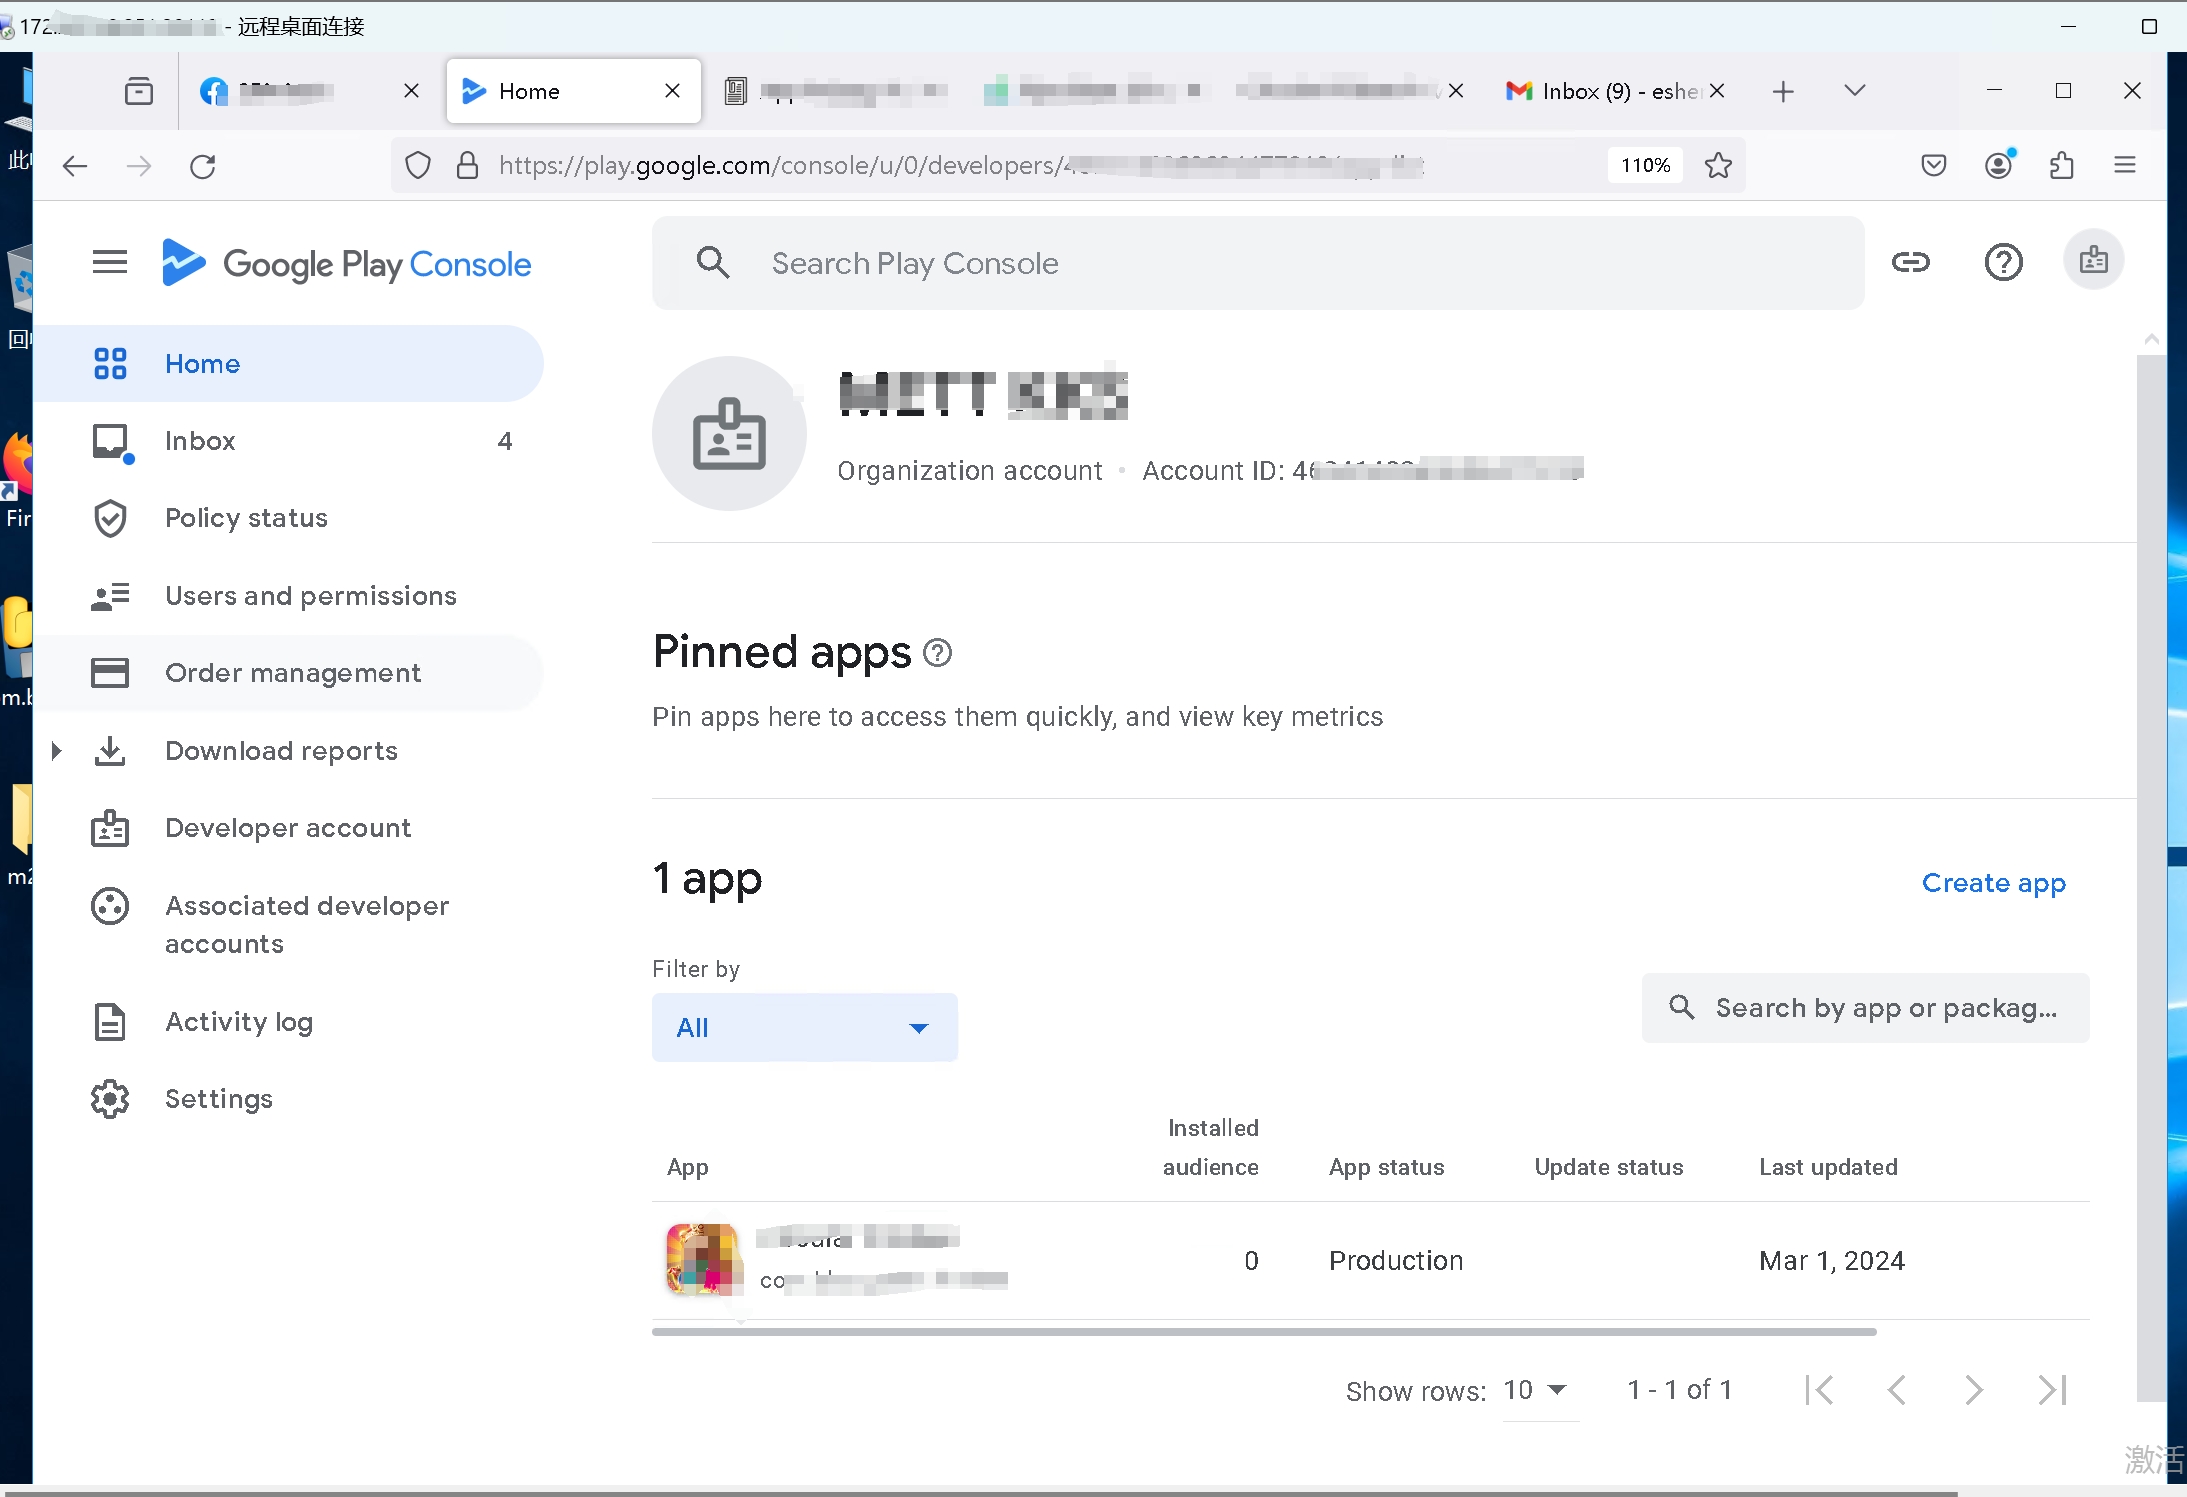2187x1497 pixels.
Task: Open Order management in the sidebar
Action: click(293, 673)
